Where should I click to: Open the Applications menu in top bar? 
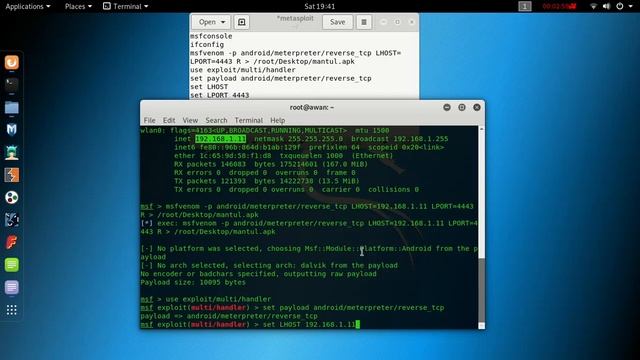[28, 6]
